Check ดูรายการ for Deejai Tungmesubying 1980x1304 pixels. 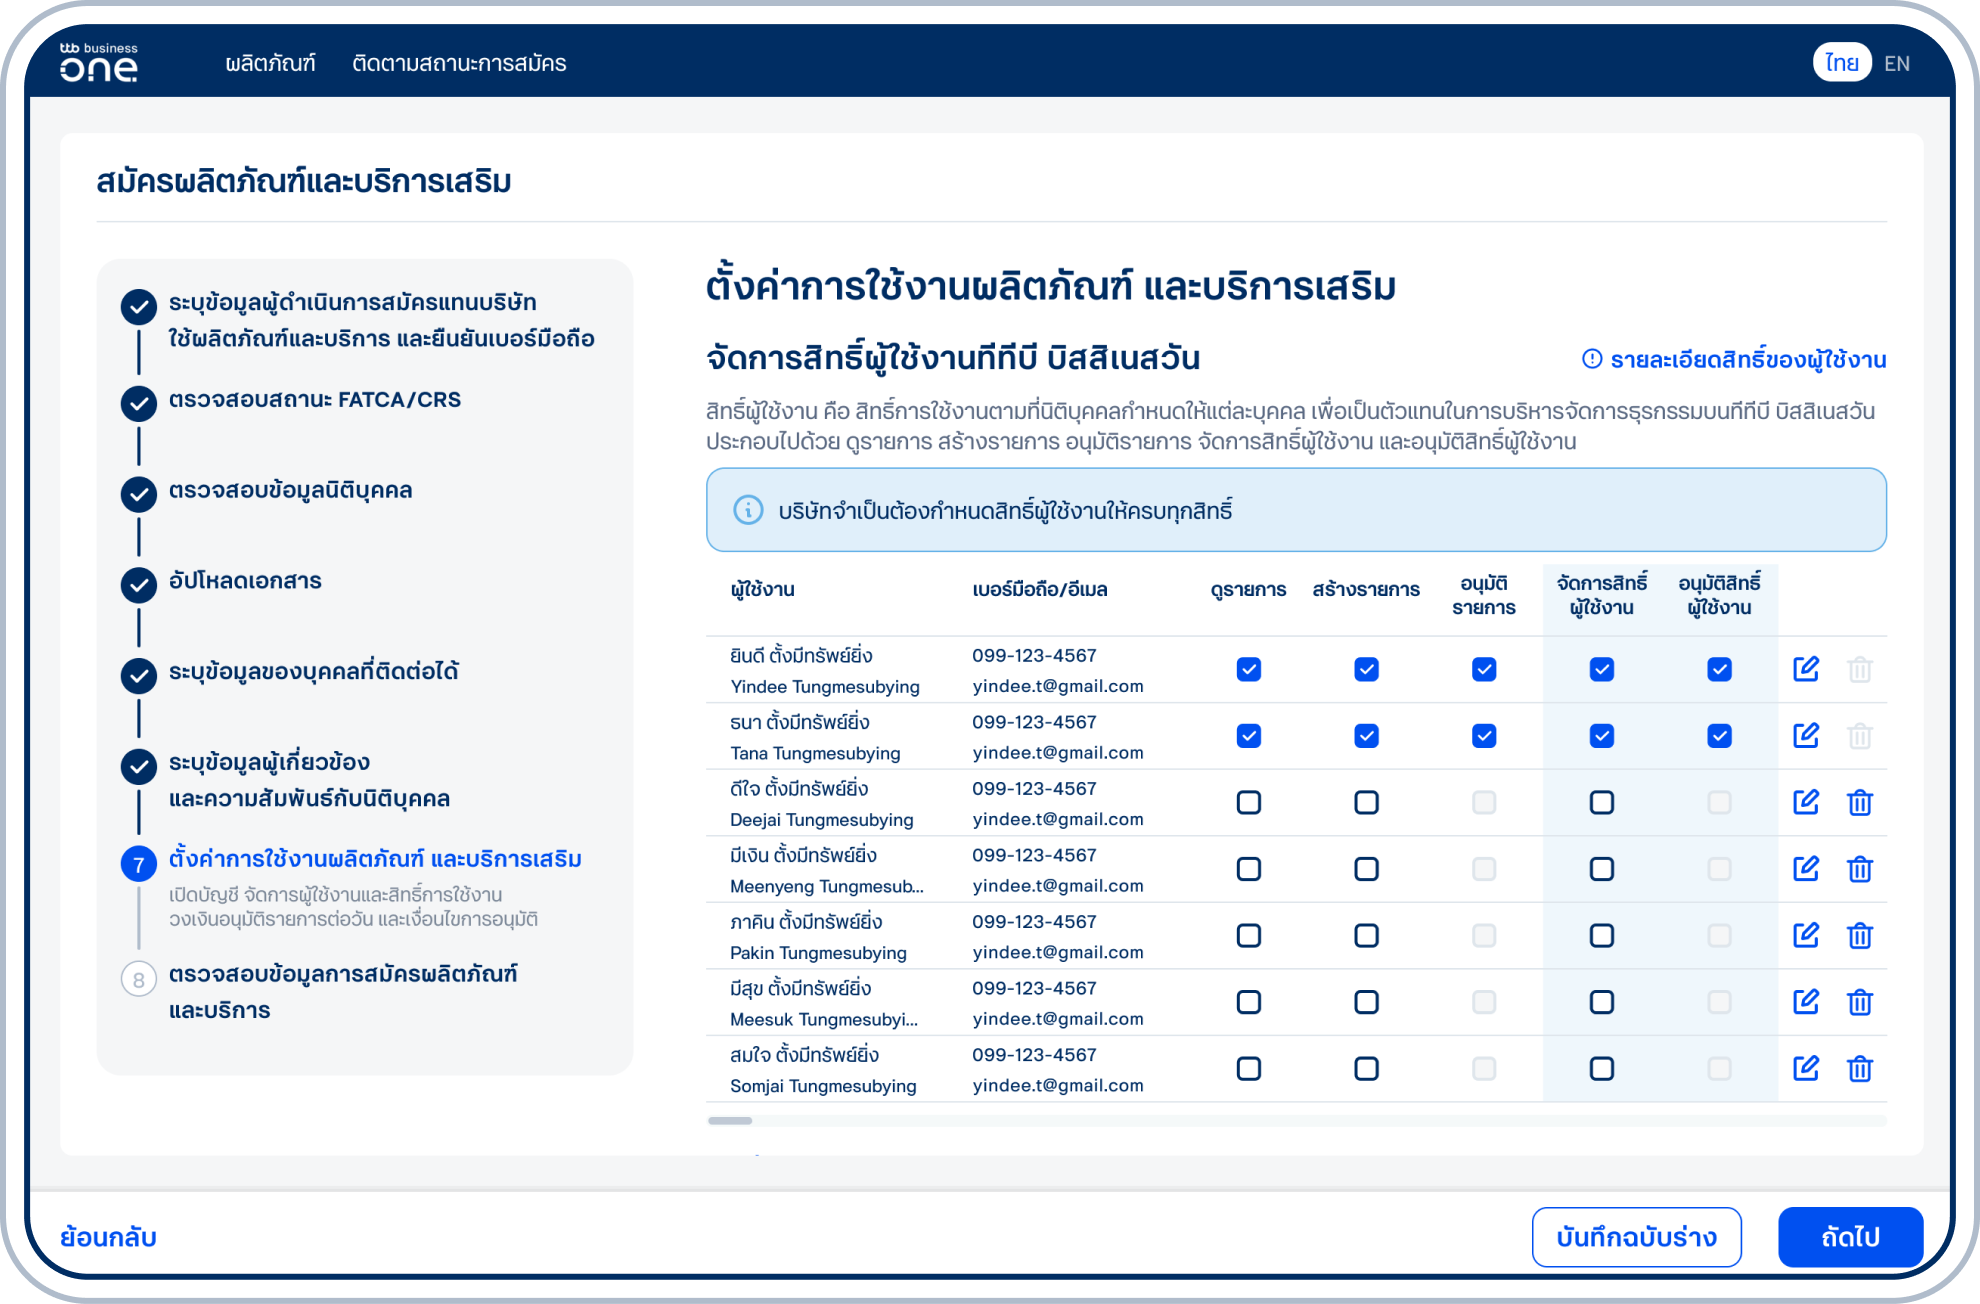[x=1249, y=802]
